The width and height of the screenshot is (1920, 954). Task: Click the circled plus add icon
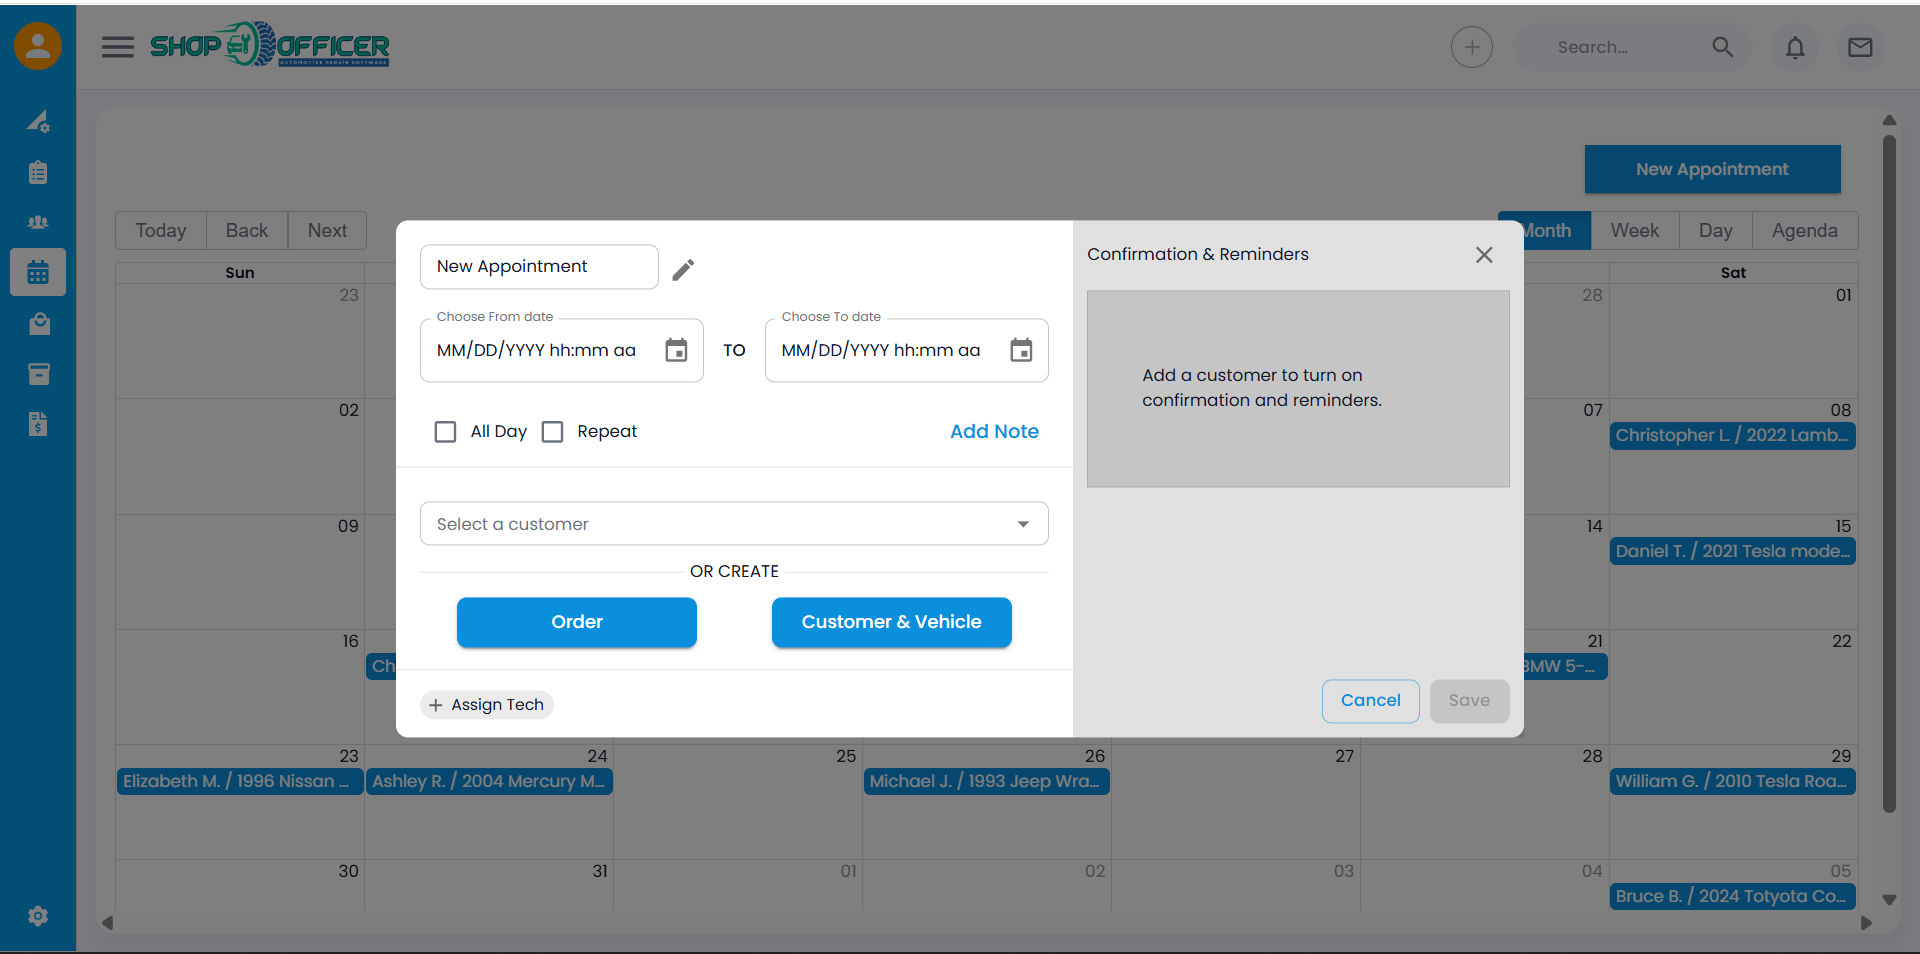tap(1471, 47)
